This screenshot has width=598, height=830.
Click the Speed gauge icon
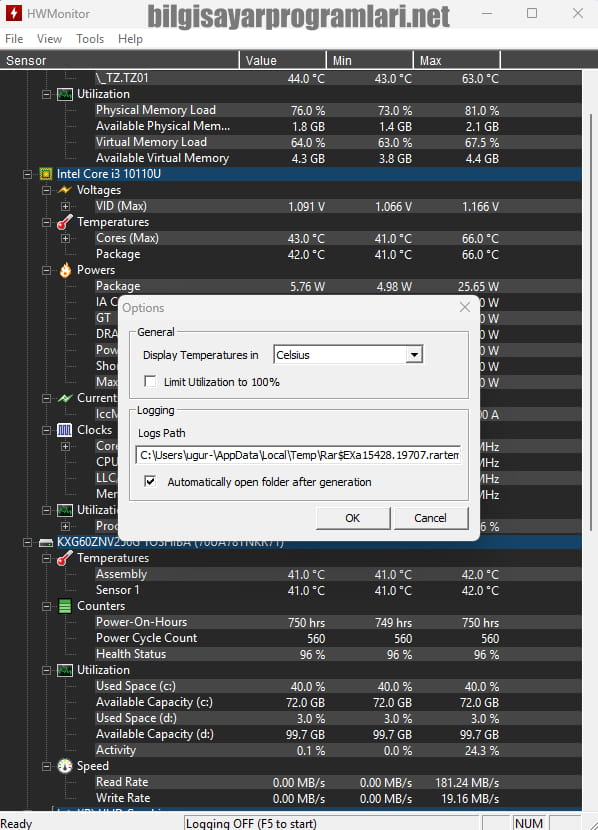tap(65, 766)
